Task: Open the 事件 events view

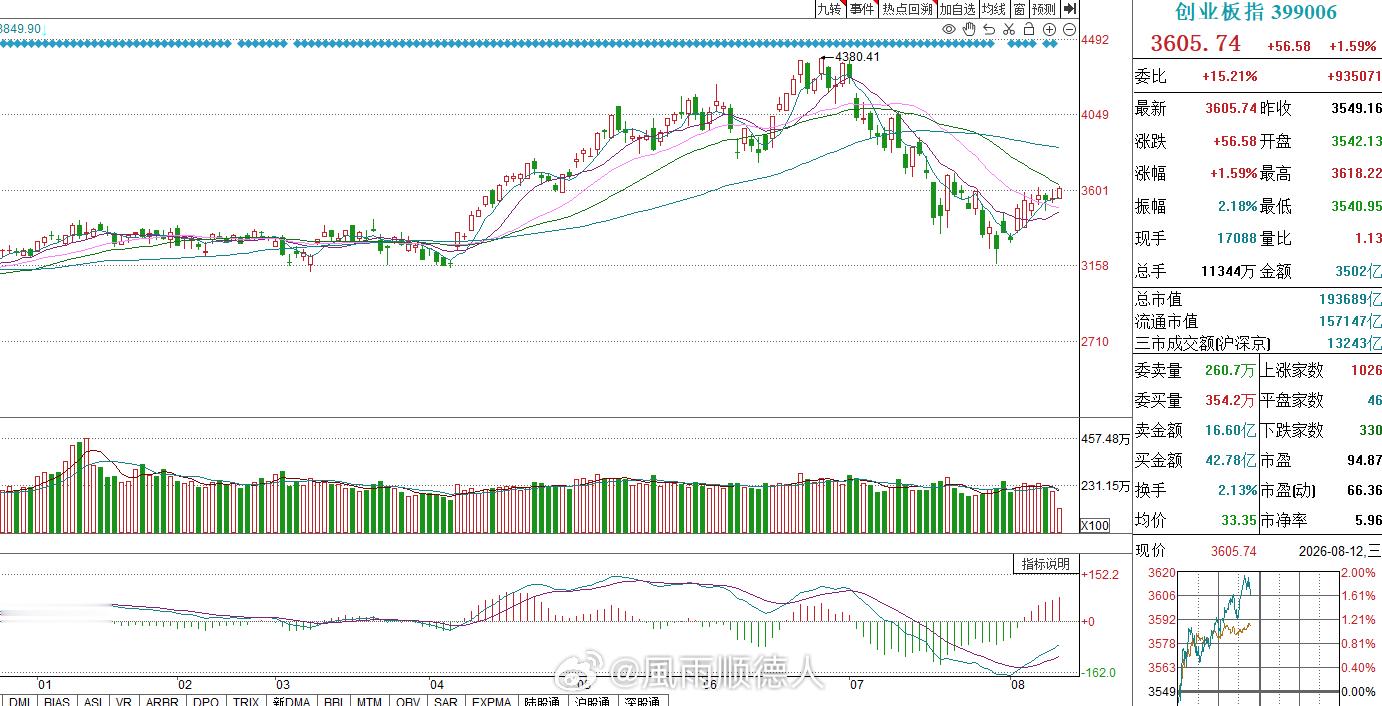Action: click(862, 9)
